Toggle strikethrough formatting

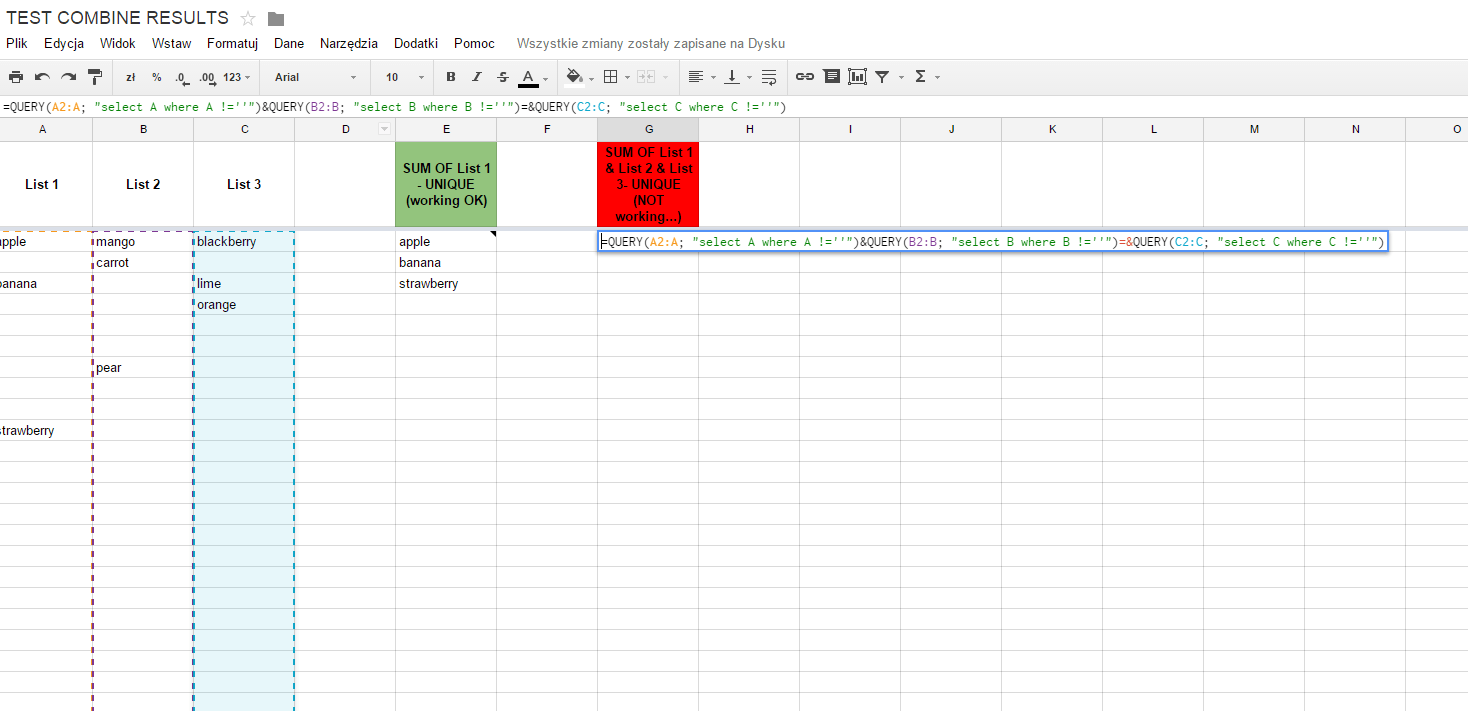click(503, 77)
